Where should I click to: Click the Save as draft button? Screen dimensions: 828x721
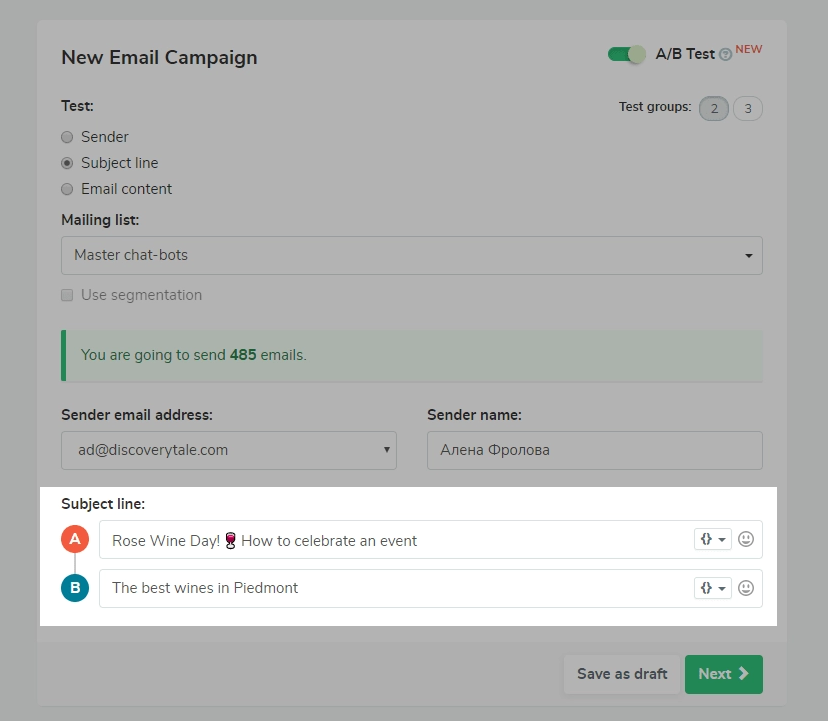coord(621,674)
